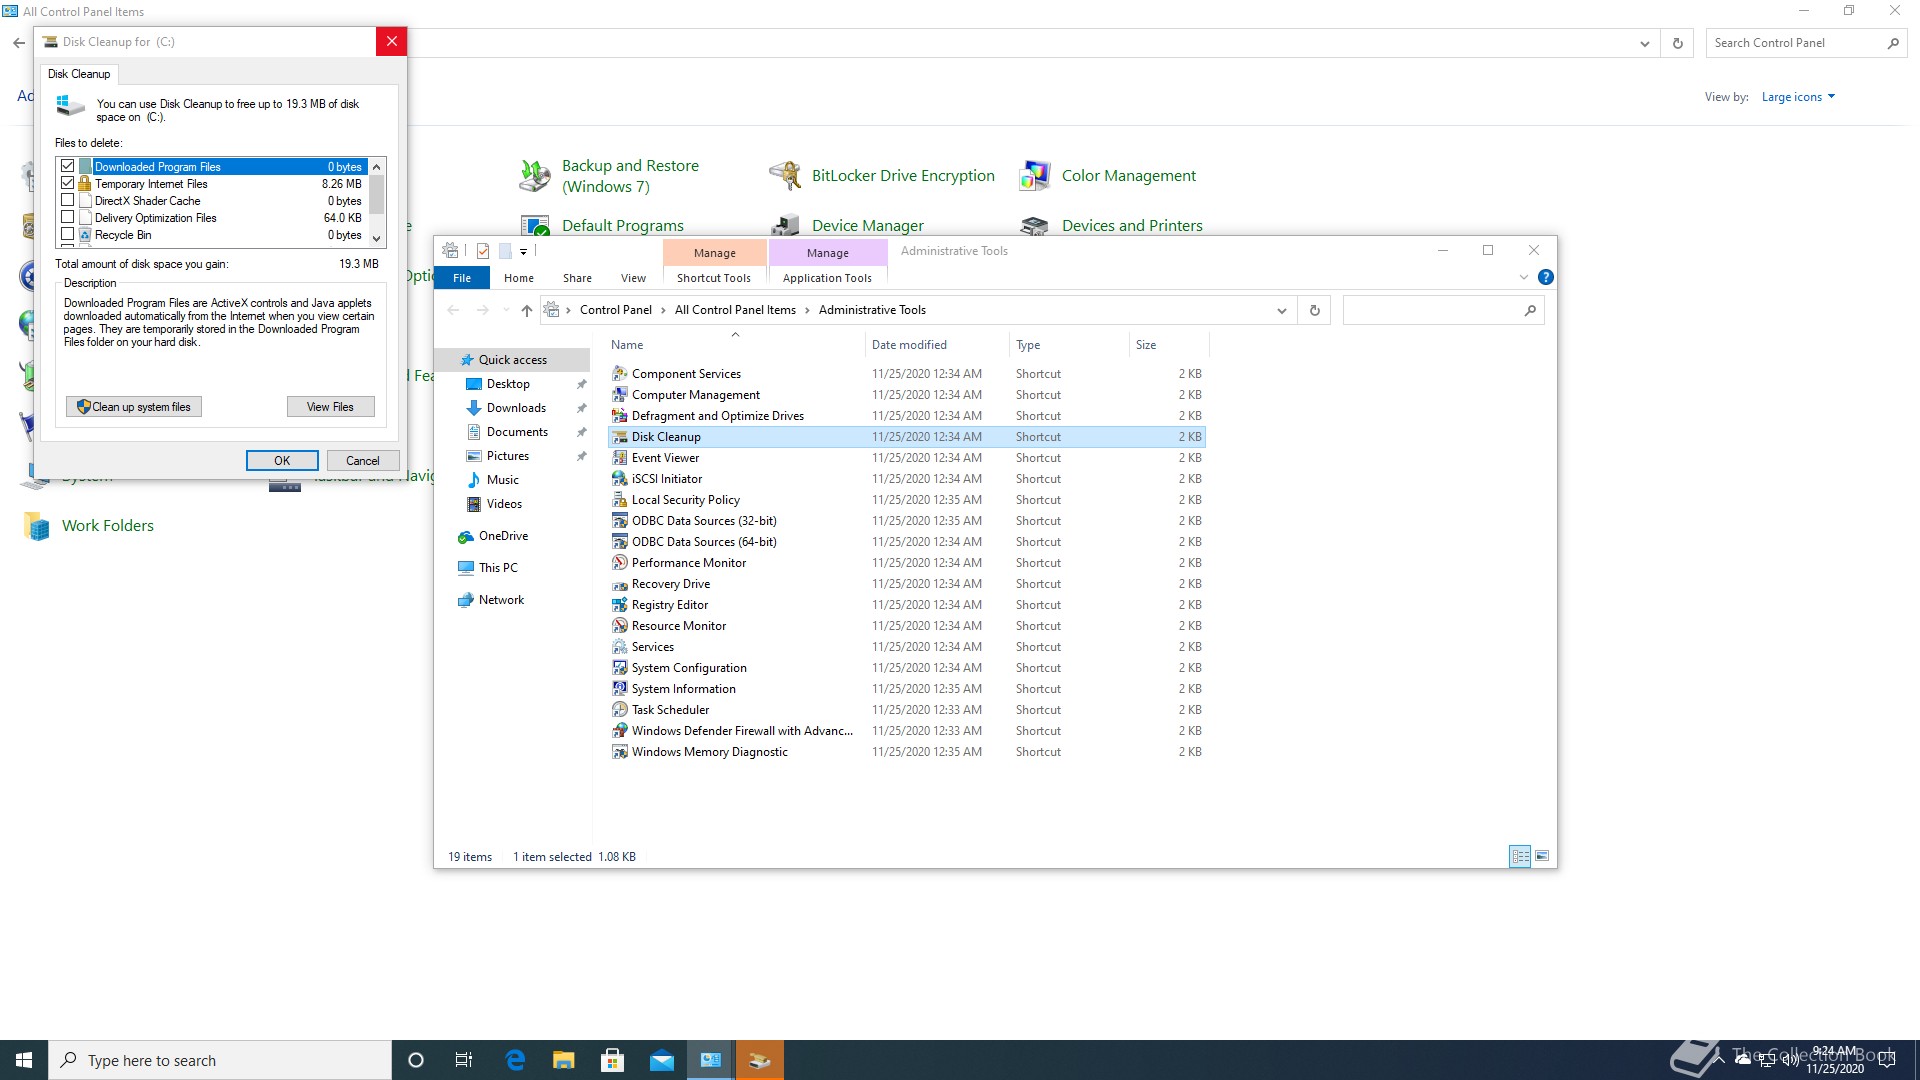Uncheck the Temporary Internet Files checkbox
Viewport: 1920px width, 1080px height.
coord(68,183)
